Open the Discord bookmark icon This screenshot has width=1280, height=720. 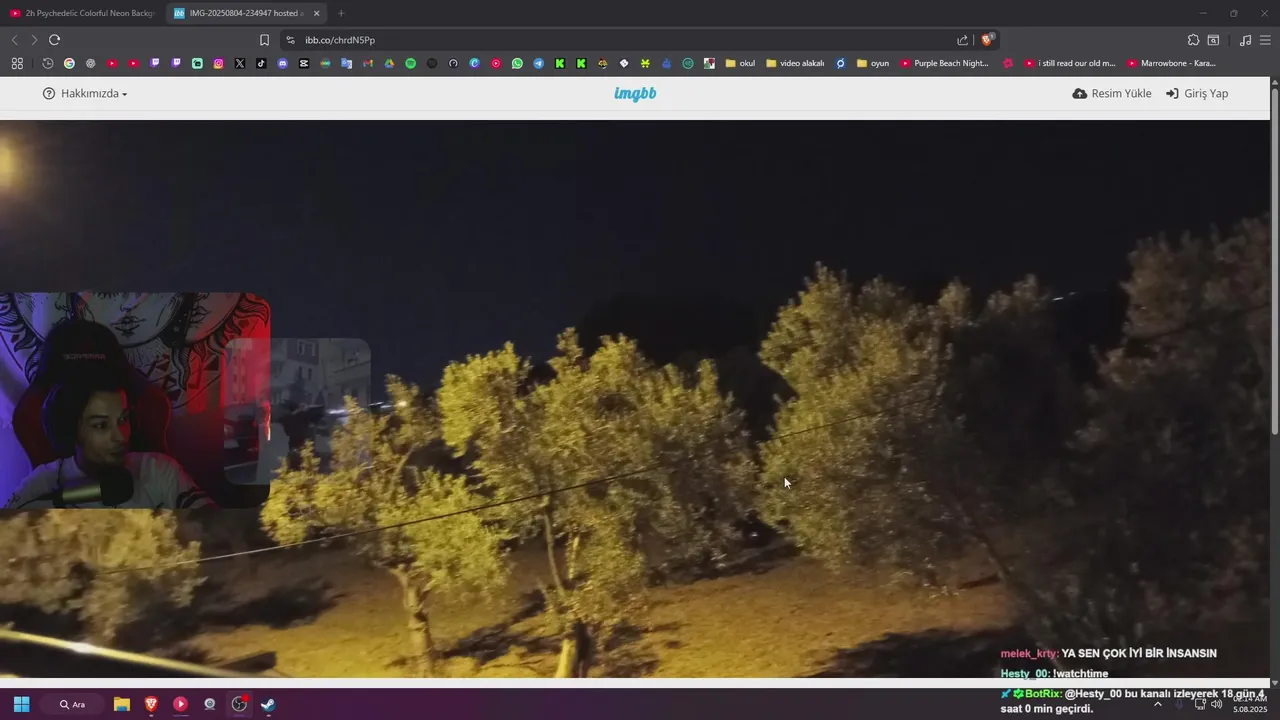pos(282,63)
